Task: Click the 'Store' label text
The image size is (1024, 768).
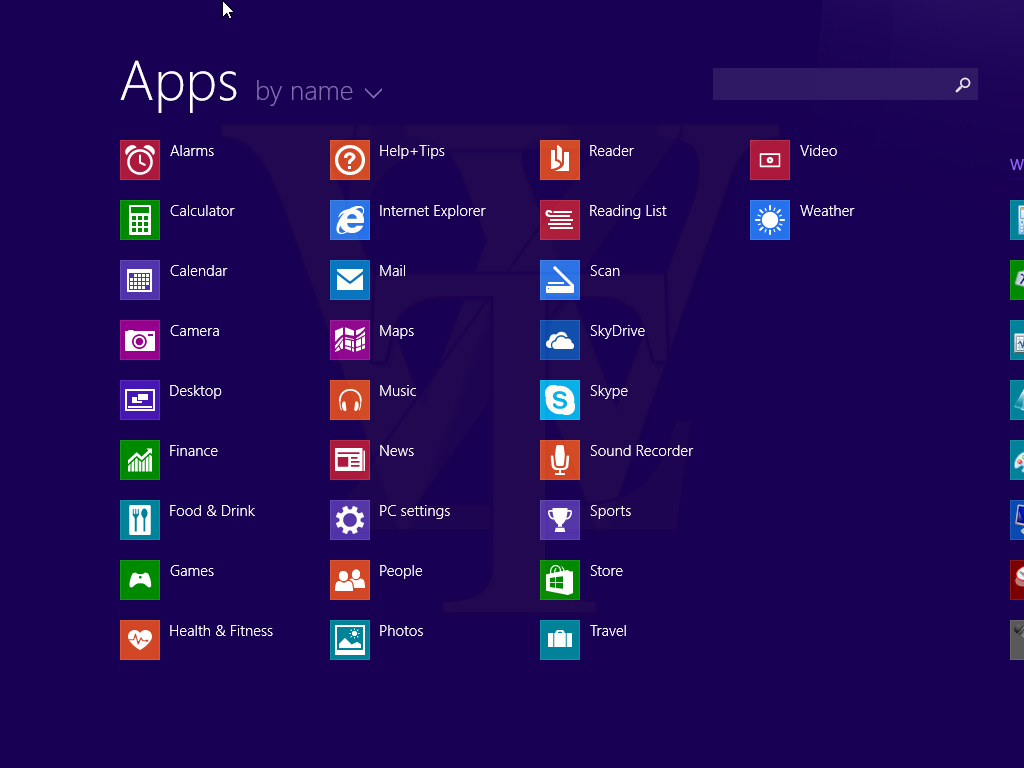Action: click(606, 571)
